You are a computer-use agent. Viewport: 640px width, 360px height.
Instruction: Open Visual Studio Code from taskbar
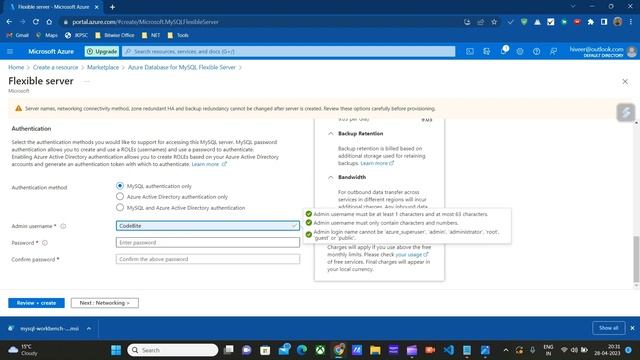coord(449,350)
